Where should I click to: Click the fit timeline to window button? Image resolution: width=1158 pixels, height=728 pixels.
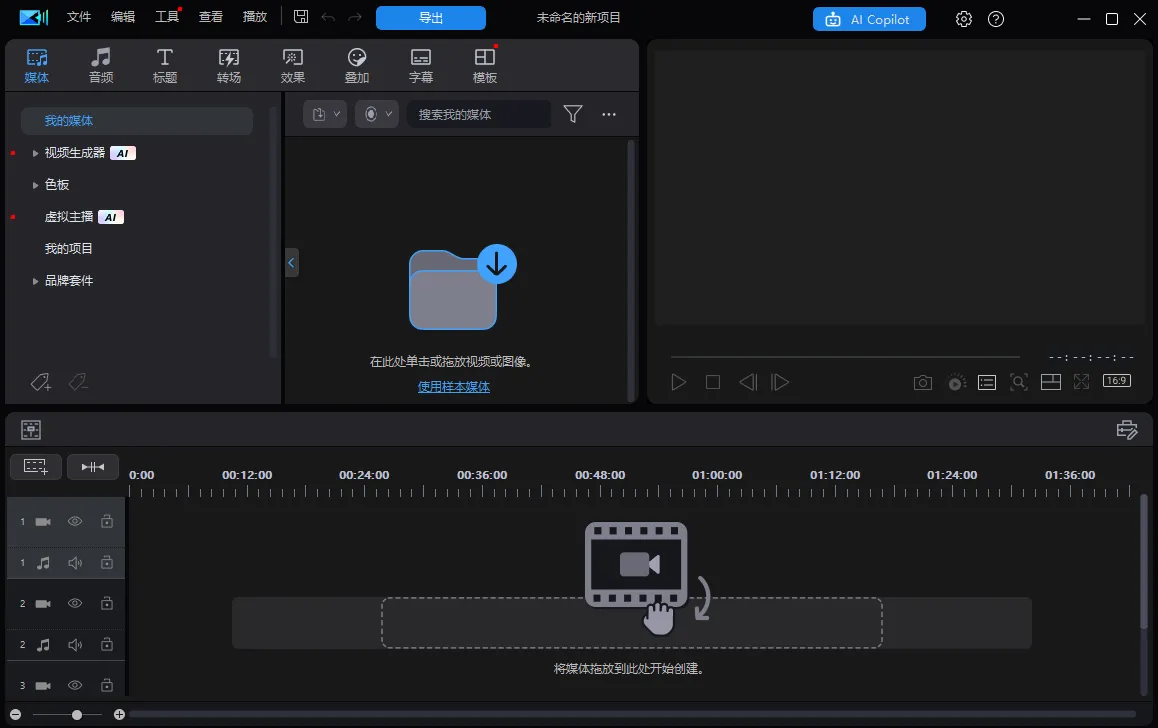(93, 466)
